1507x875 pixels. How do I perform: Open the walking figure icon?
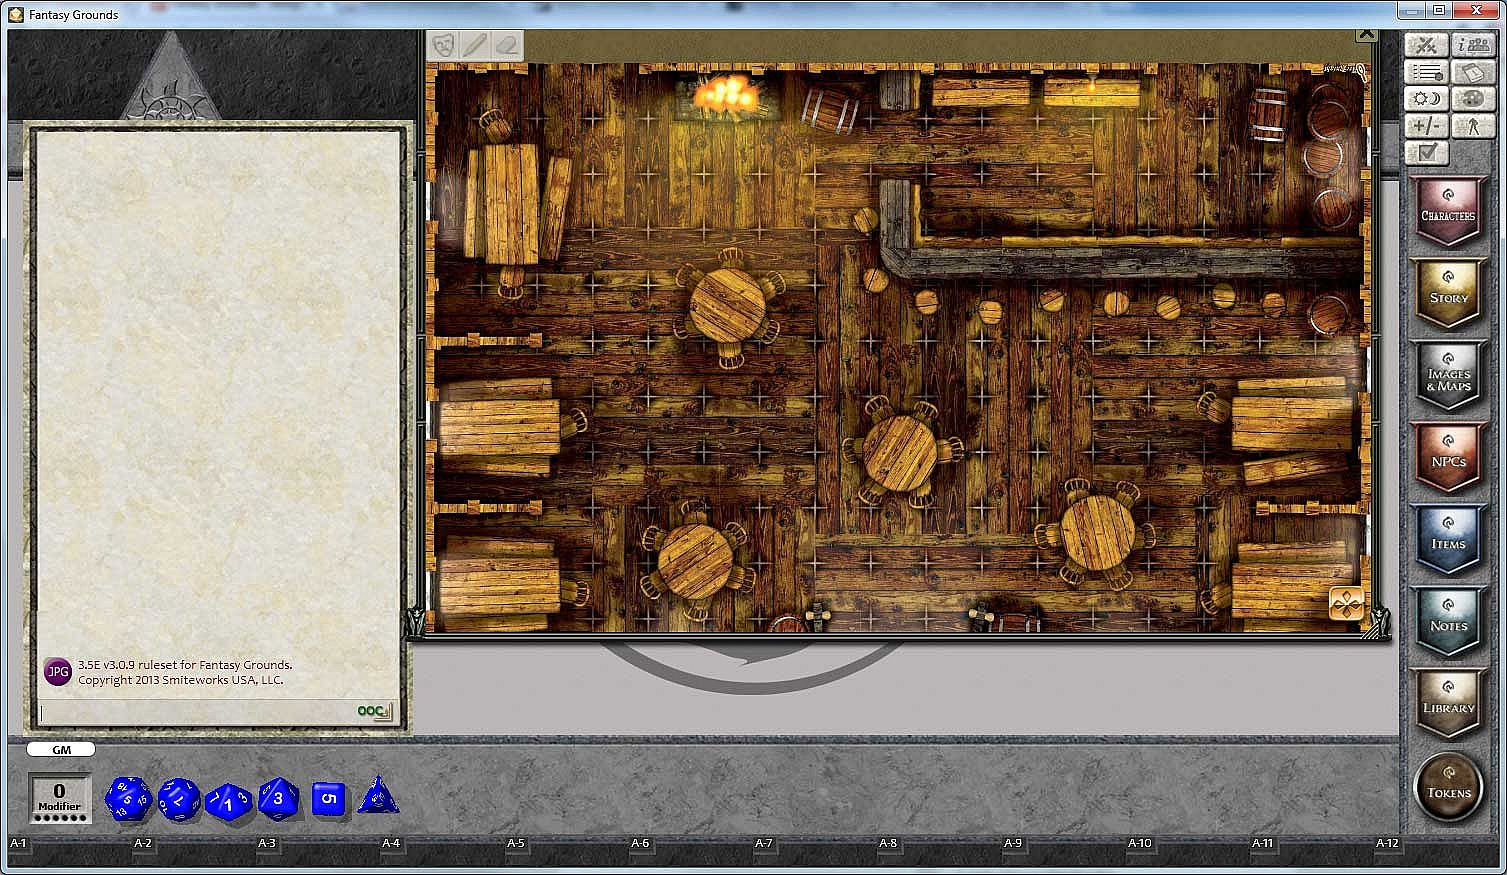1473,127
